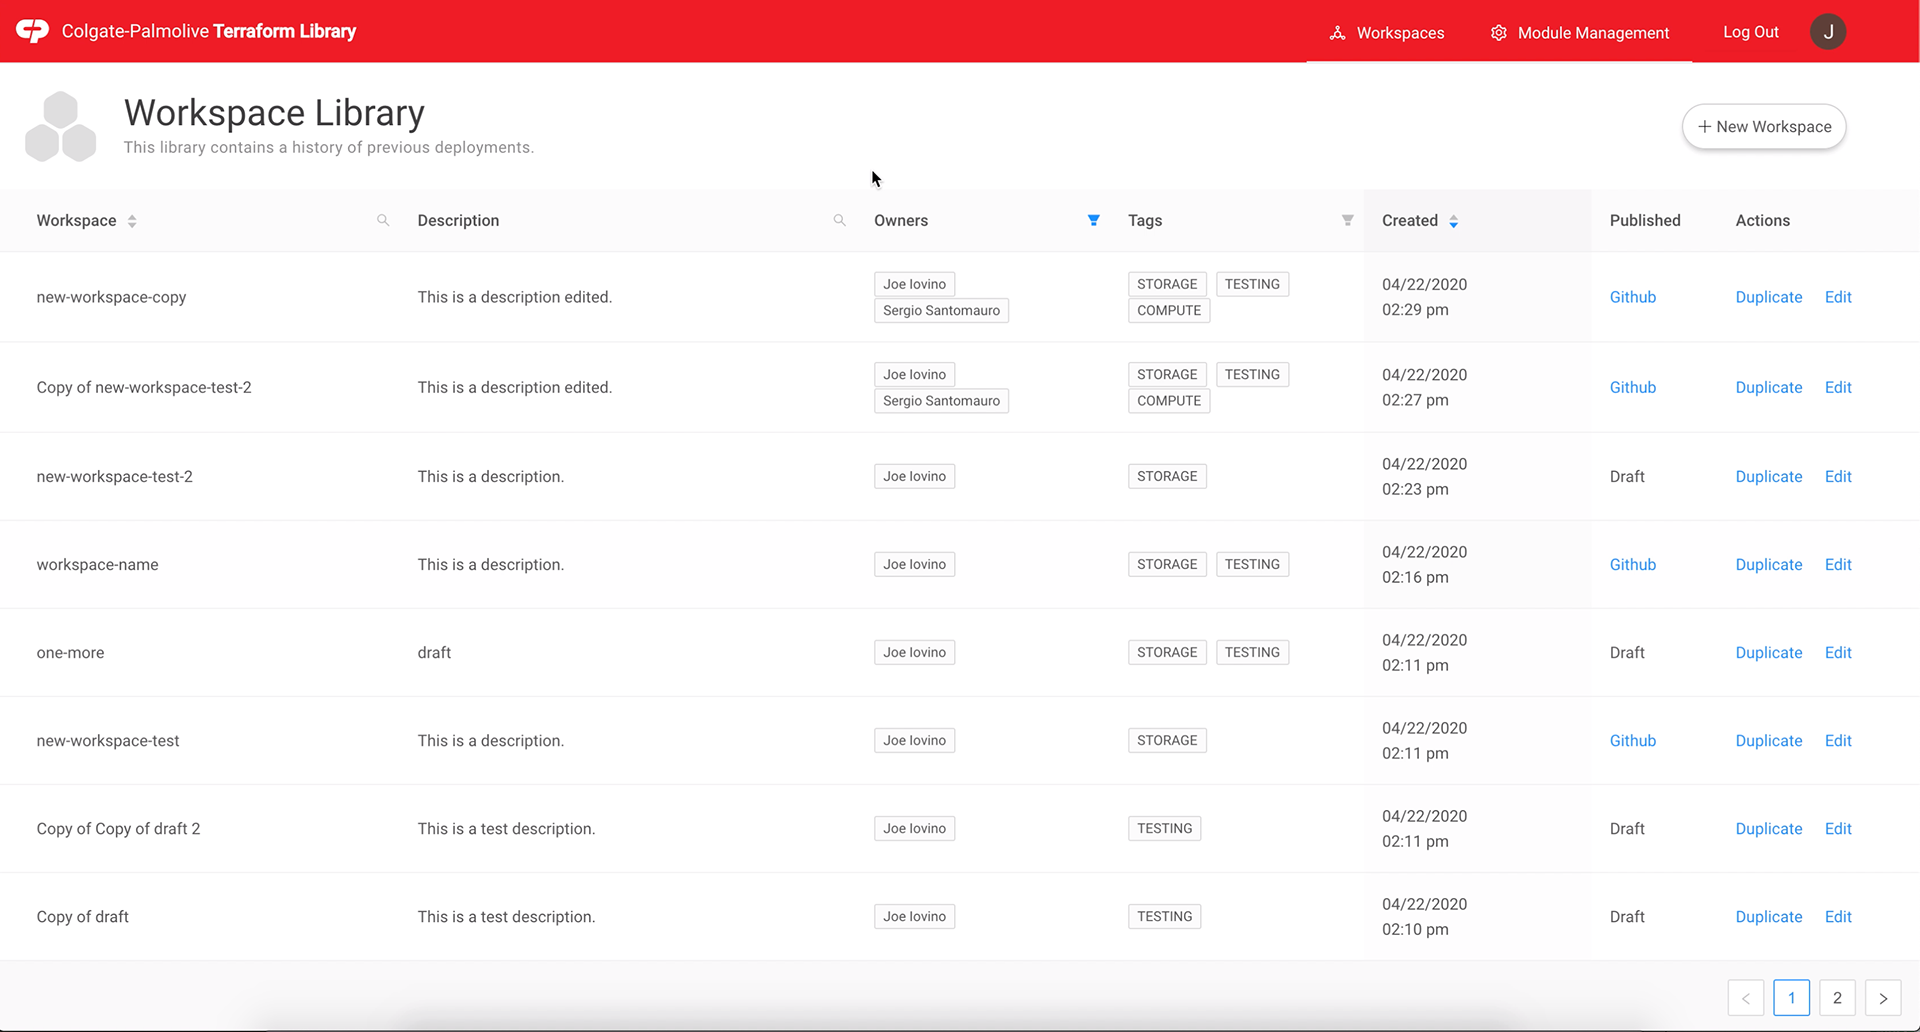Edit Copy of new-workspace-test-2
Viewport: 1920px width, 1032px height.
click(1838, 387)
